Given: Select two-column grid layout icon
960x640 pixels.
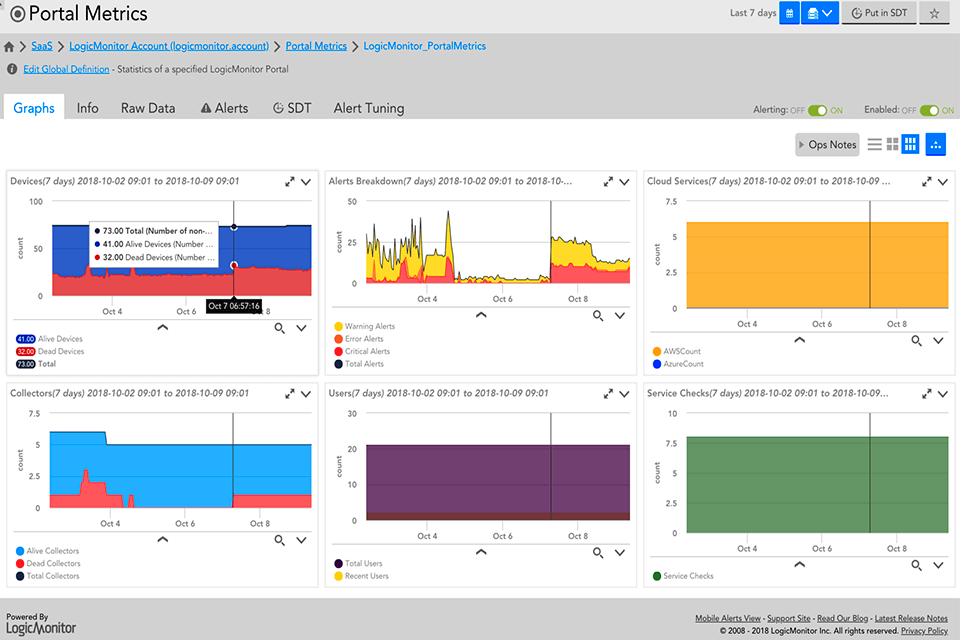Looking at the screenshot, I should 893,145.
